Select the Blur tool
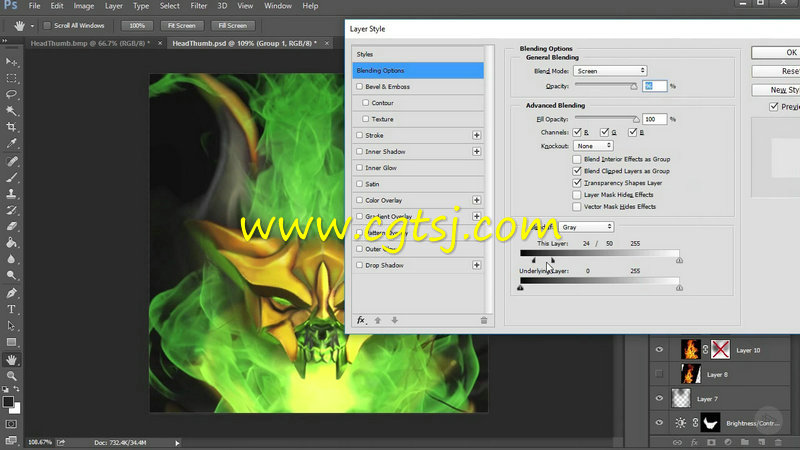Screen dimensions: 800x450 point(11,259)
